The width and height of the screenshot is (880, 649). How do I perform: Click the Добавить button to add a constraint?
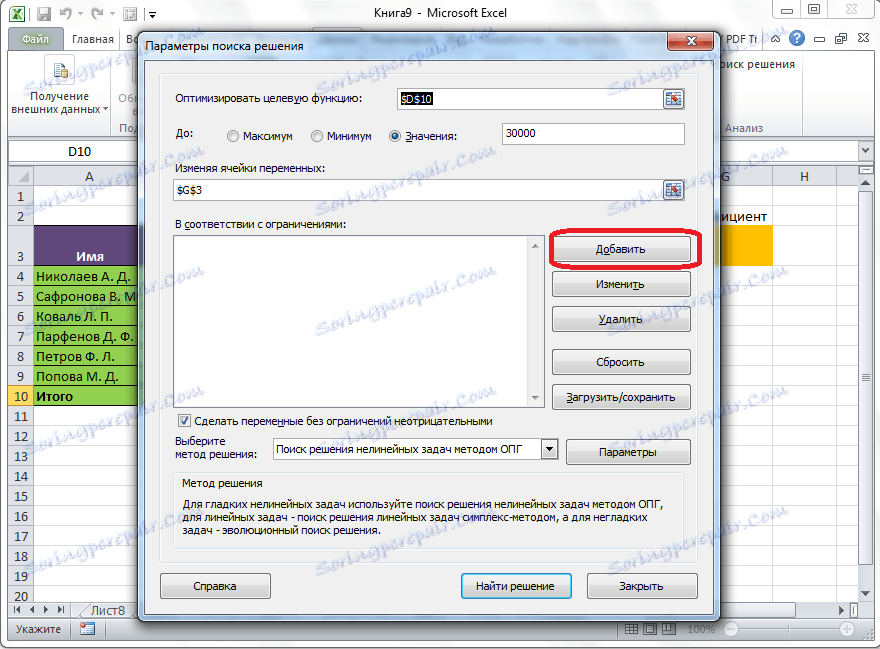[x=622, y=248]
